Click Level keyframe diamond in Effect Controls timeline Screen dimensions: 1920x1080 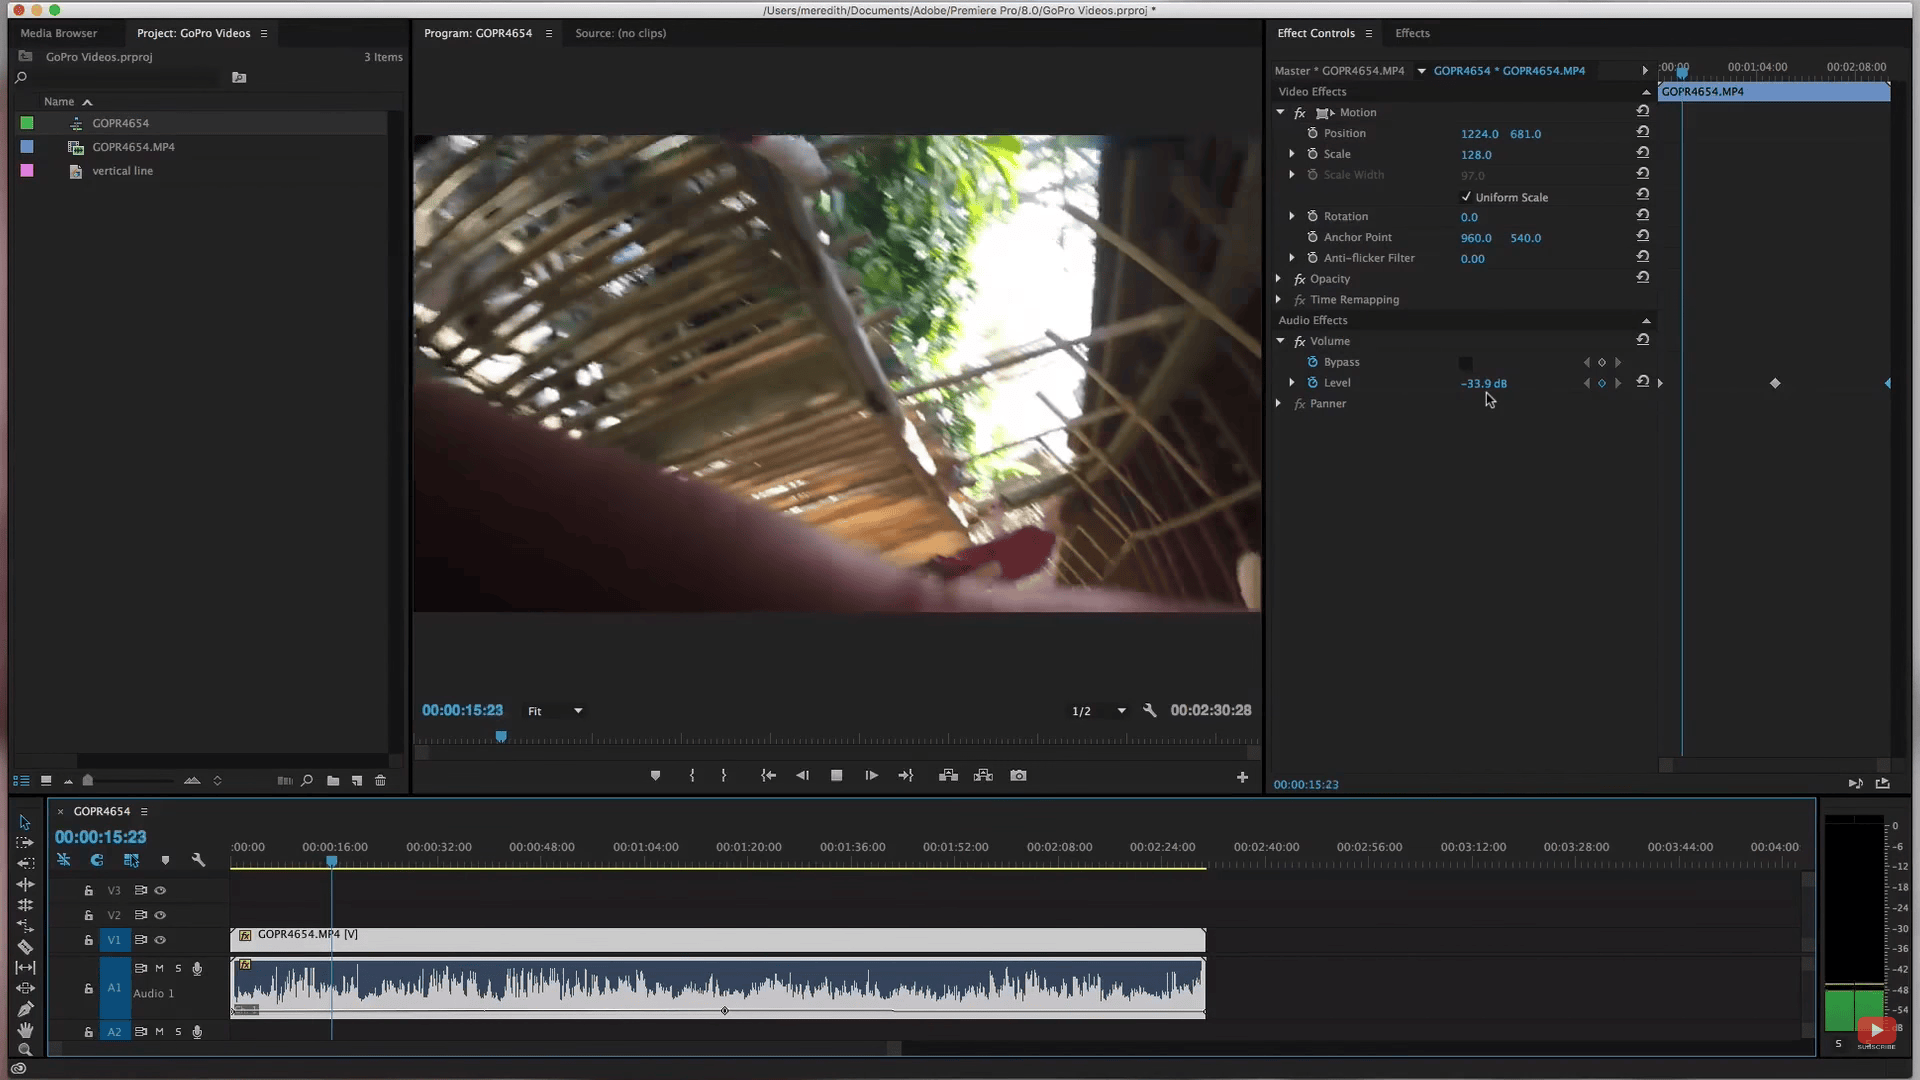(x=1775, y=383)
